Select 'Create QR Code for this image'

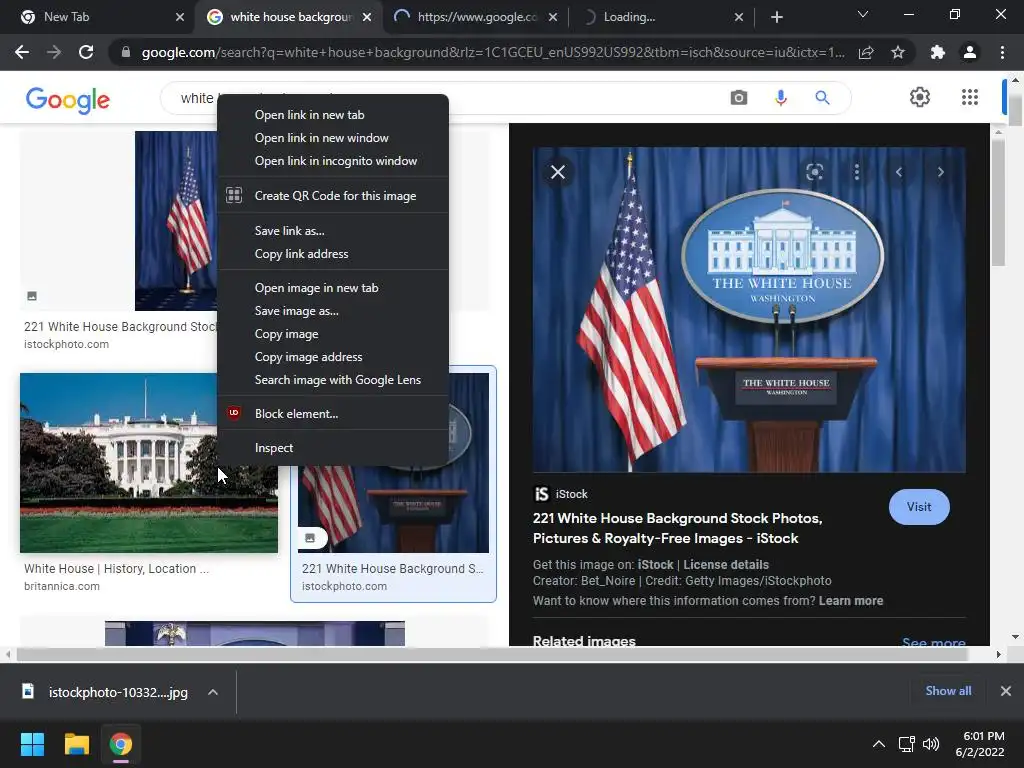(332, 195)
